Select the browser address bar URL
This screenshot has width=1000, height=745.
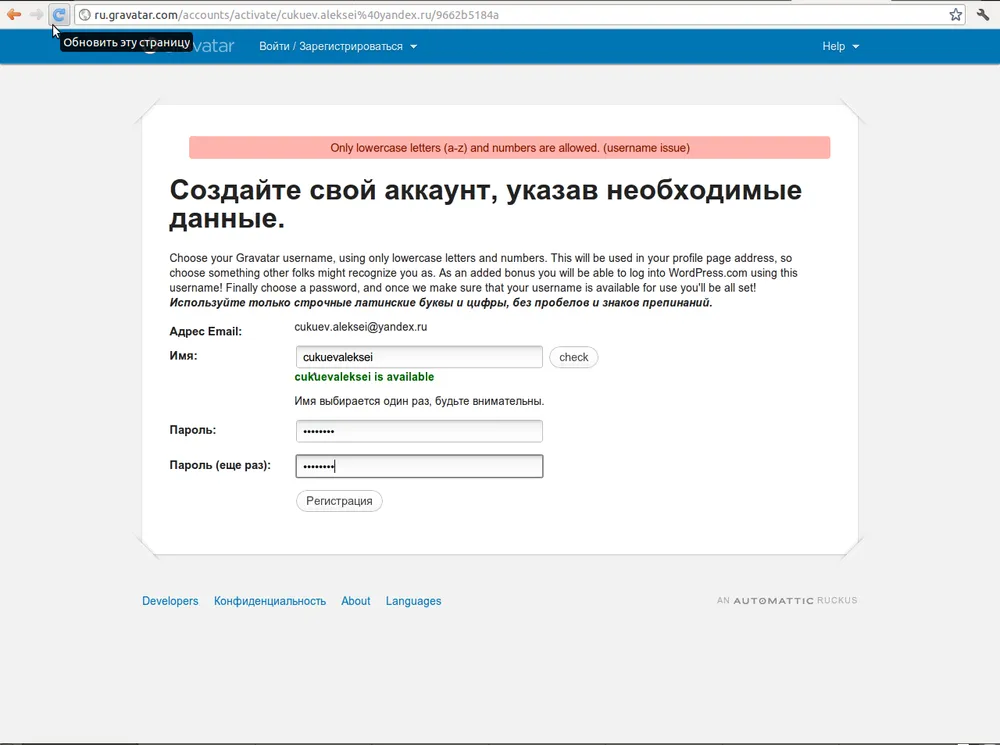(500, 15)
